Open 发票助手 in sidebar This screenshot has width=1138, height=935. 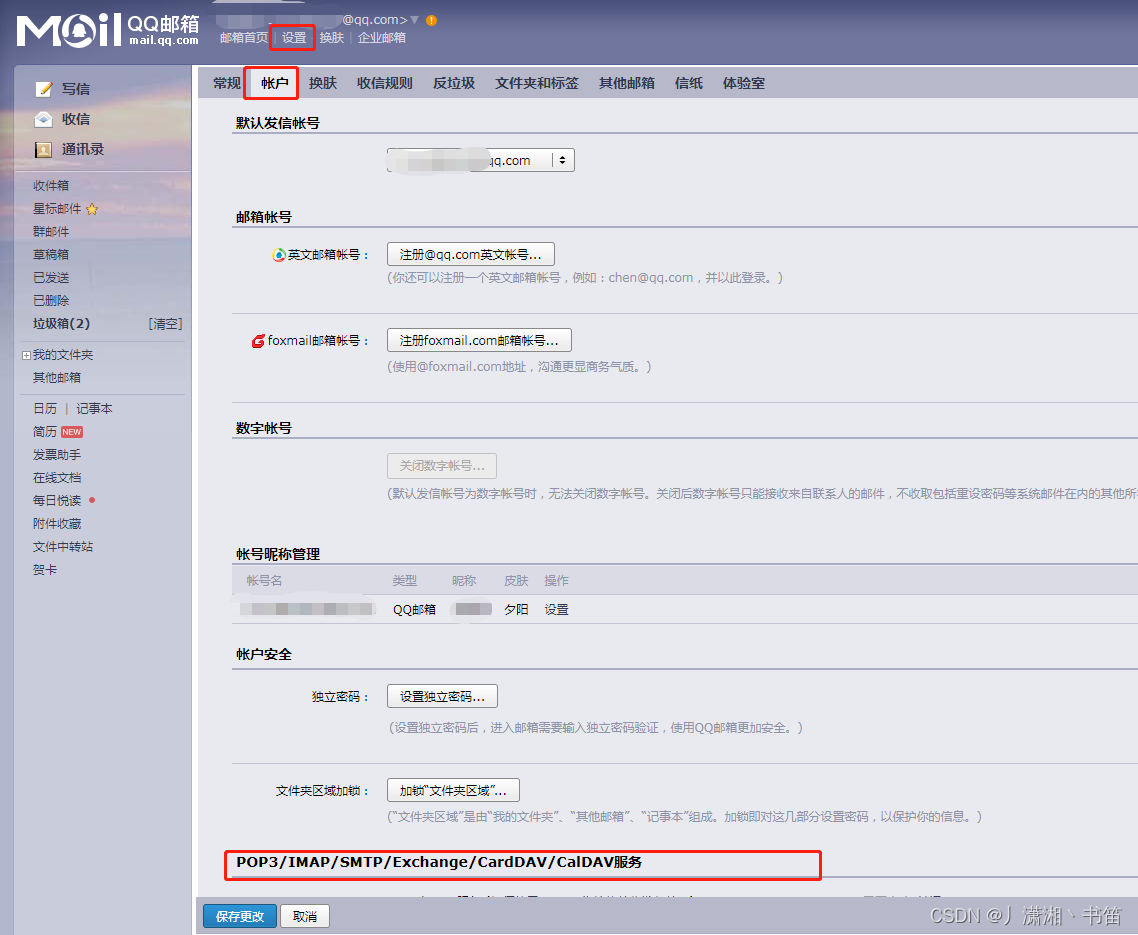click(x=57, y=454)
